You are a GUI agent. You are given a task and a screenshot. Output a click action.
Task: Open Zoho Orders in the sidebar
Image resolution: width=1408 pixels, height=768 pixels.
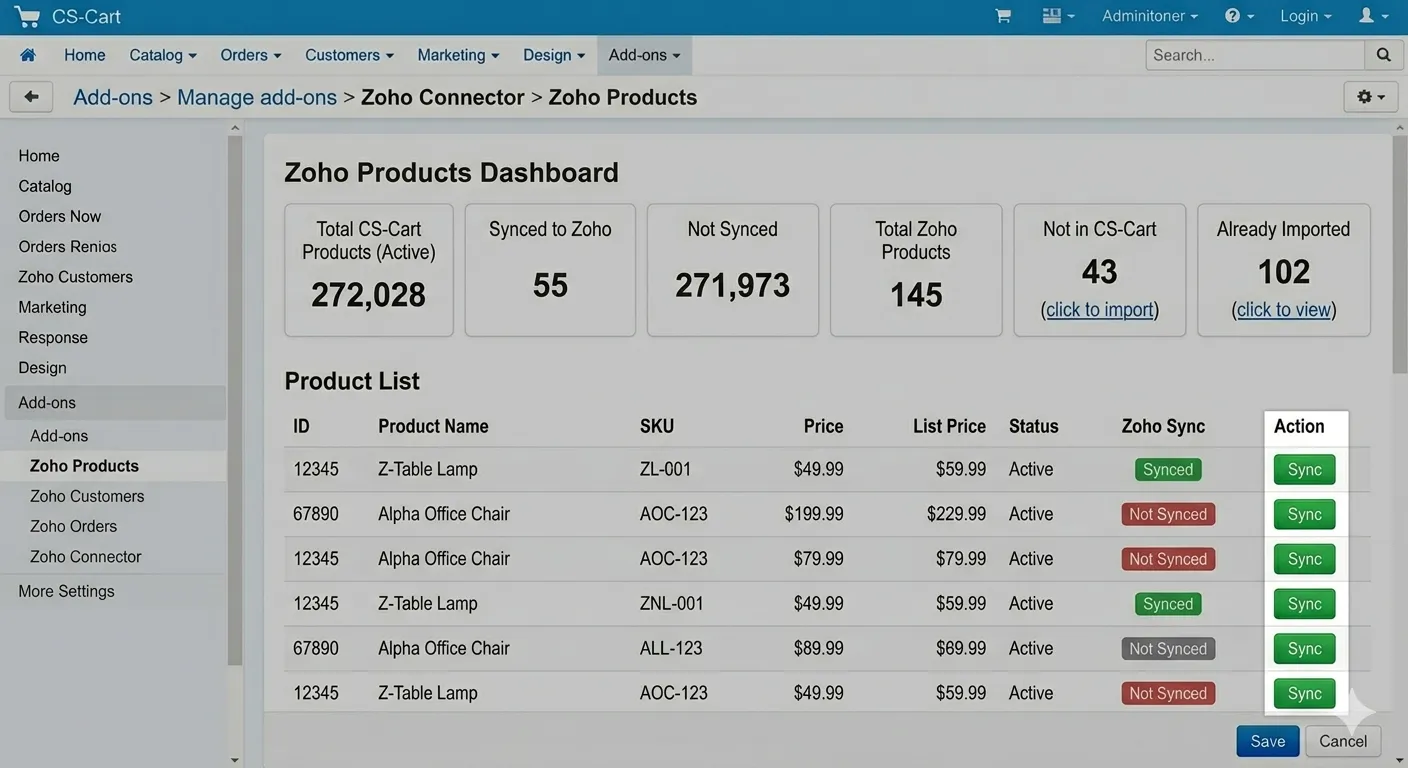point(73,526)
